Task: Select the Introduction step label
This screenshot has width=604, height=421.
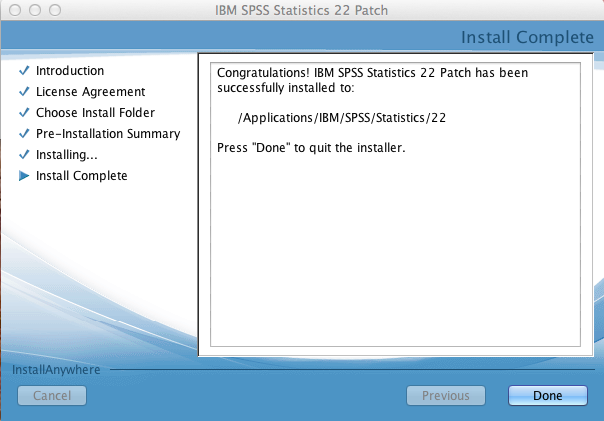Action: point(70,70)
